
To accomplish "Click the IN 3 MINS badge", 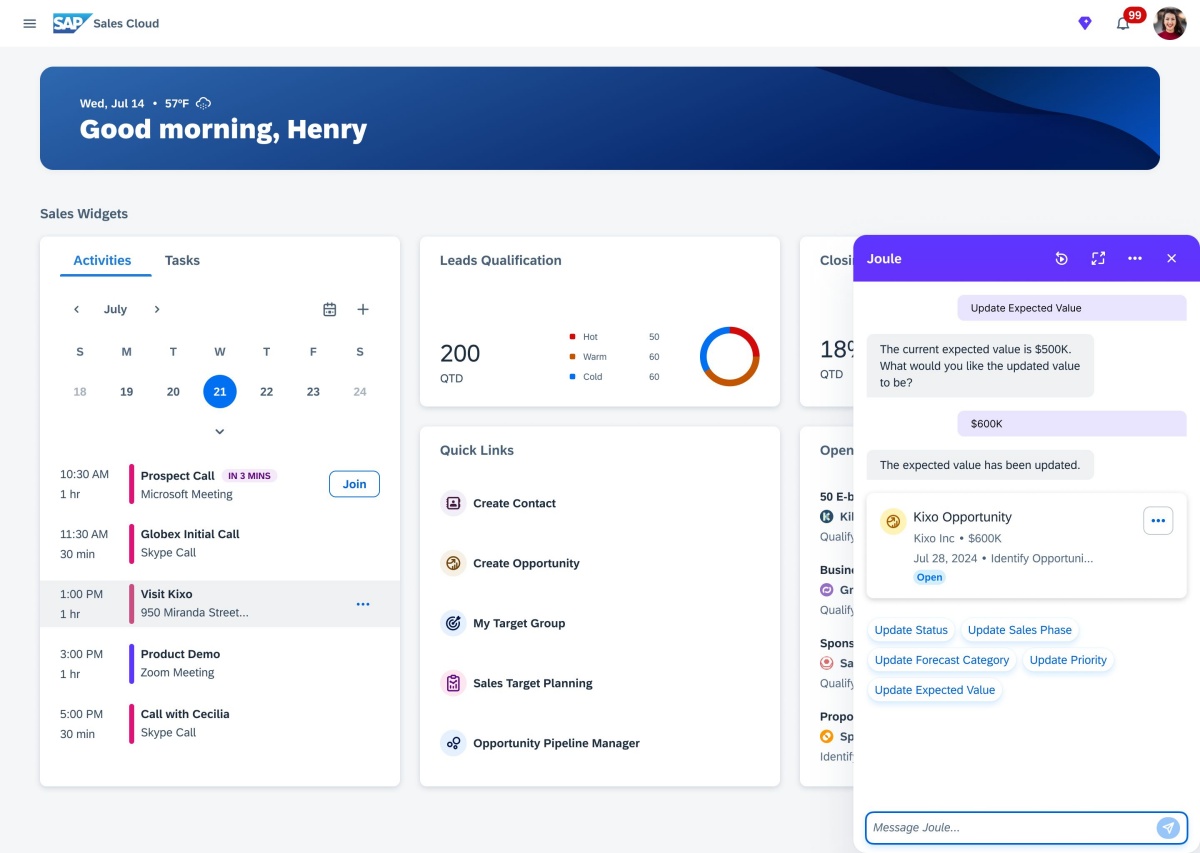I will (249, 476).
